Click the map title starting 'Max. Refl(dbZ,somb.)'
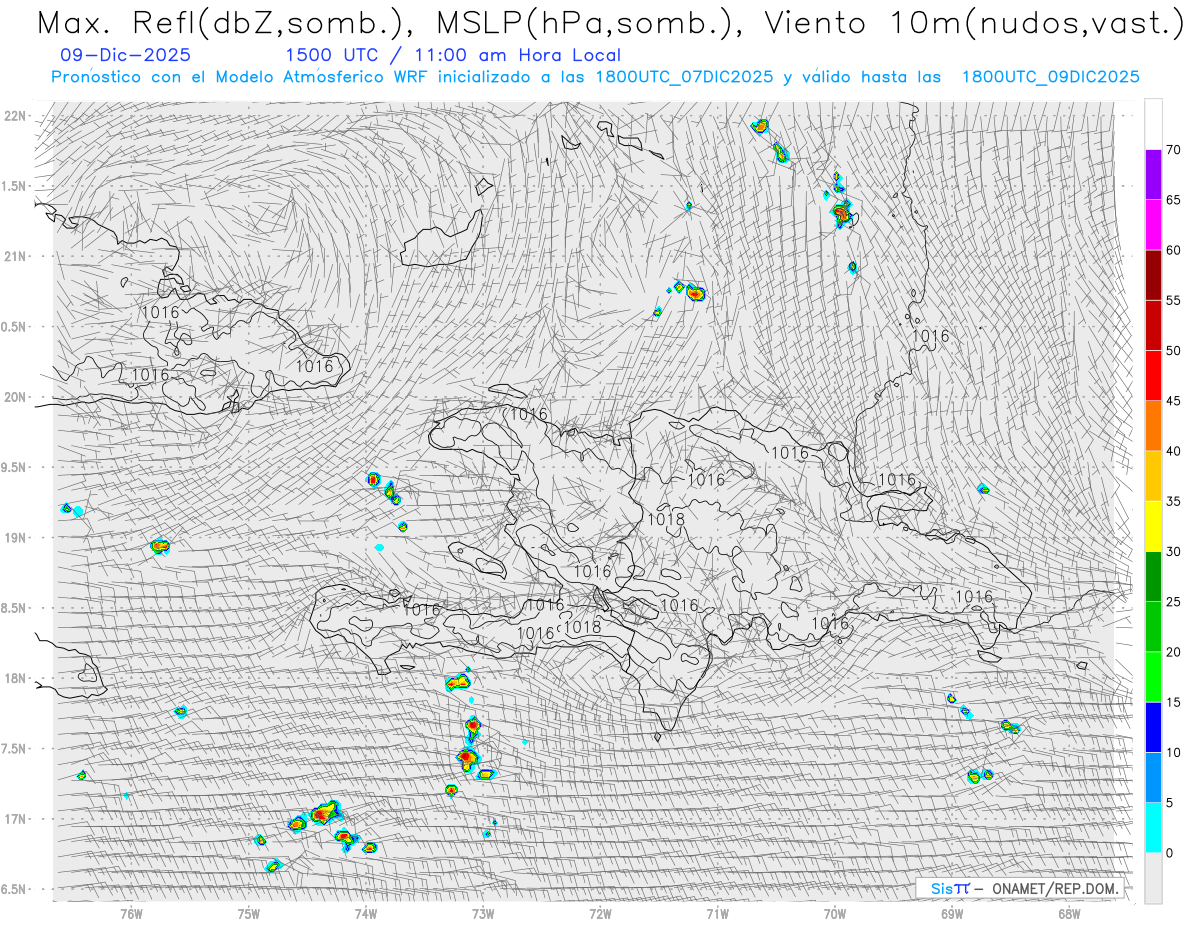 (609, 23)
